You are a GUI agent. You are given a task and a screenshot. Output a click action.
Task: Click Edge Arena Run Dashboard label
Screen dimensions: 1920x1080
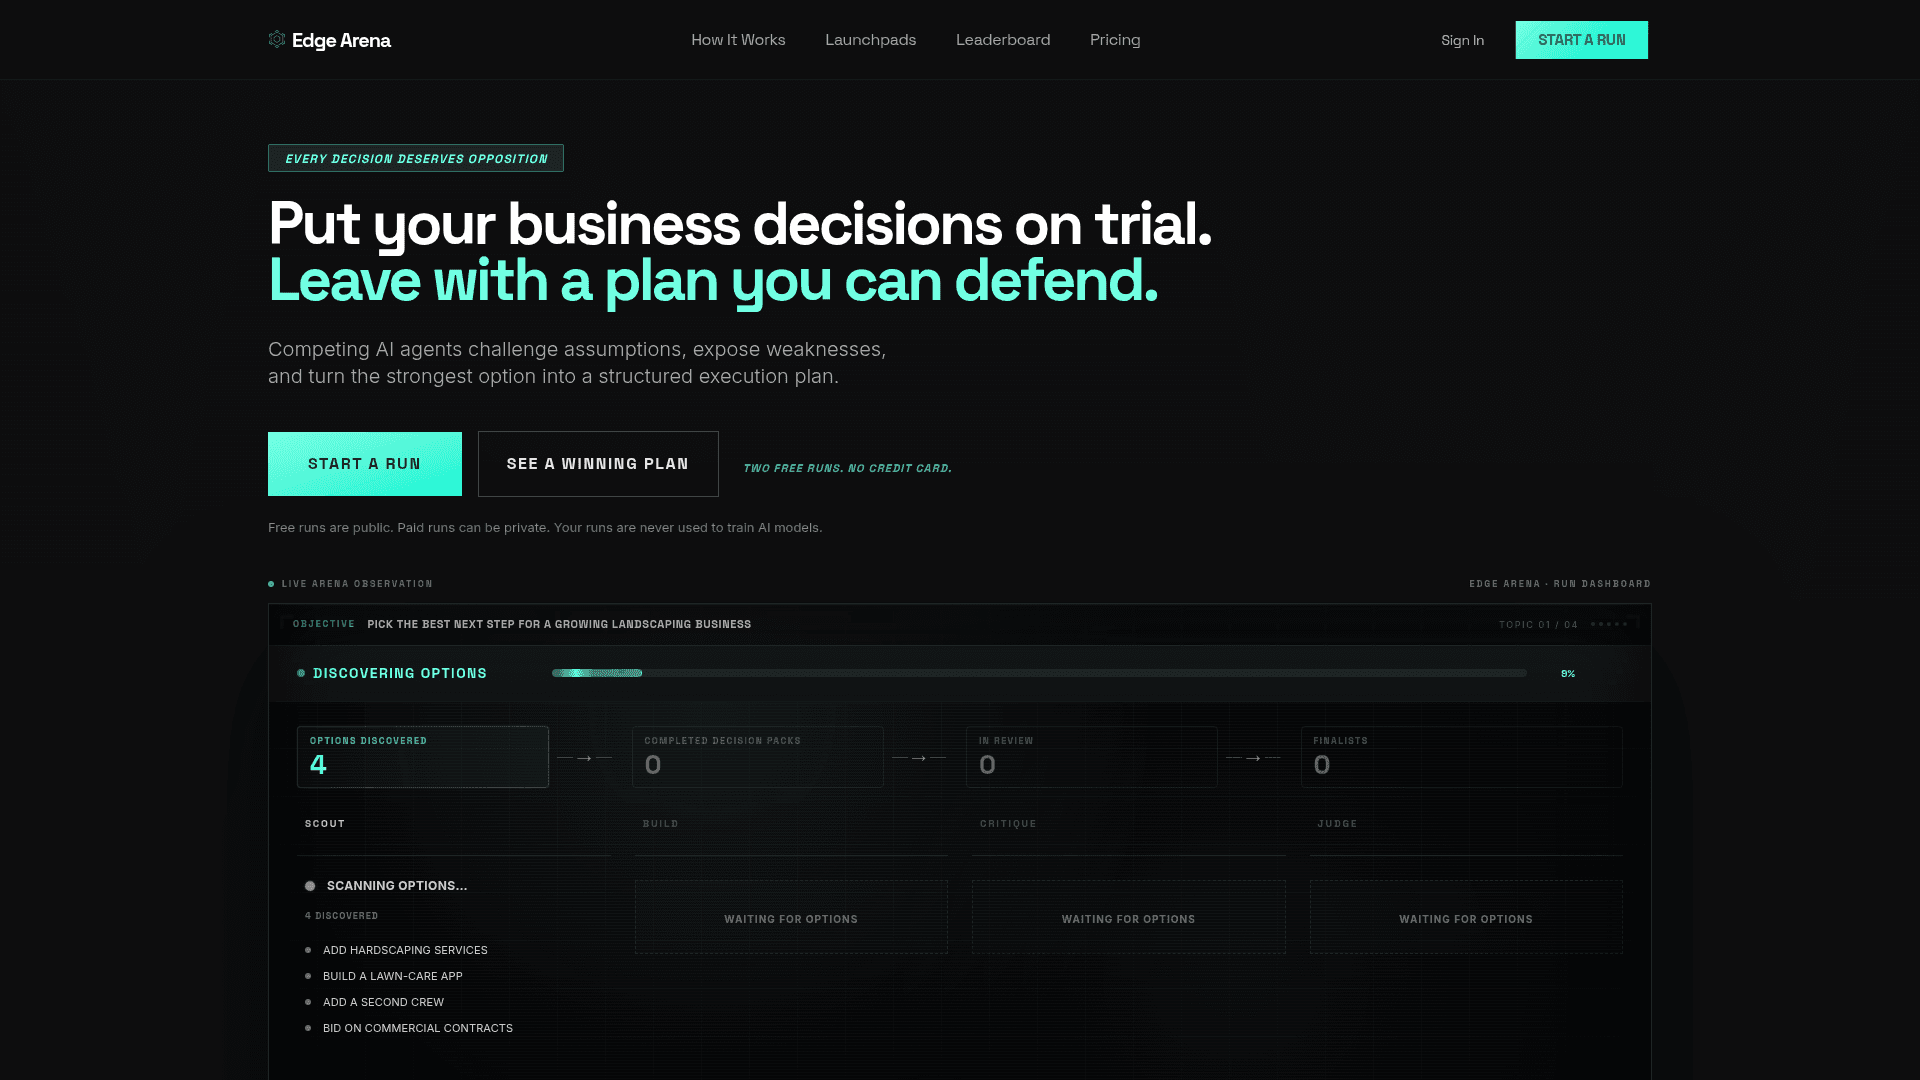coord(1560,584)
